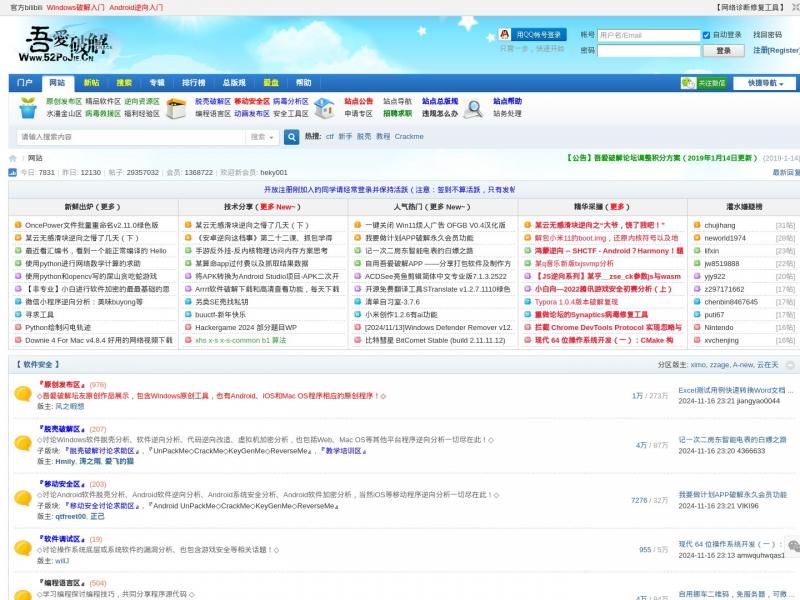Click the rank icon beside chujihang

point(697,224)
